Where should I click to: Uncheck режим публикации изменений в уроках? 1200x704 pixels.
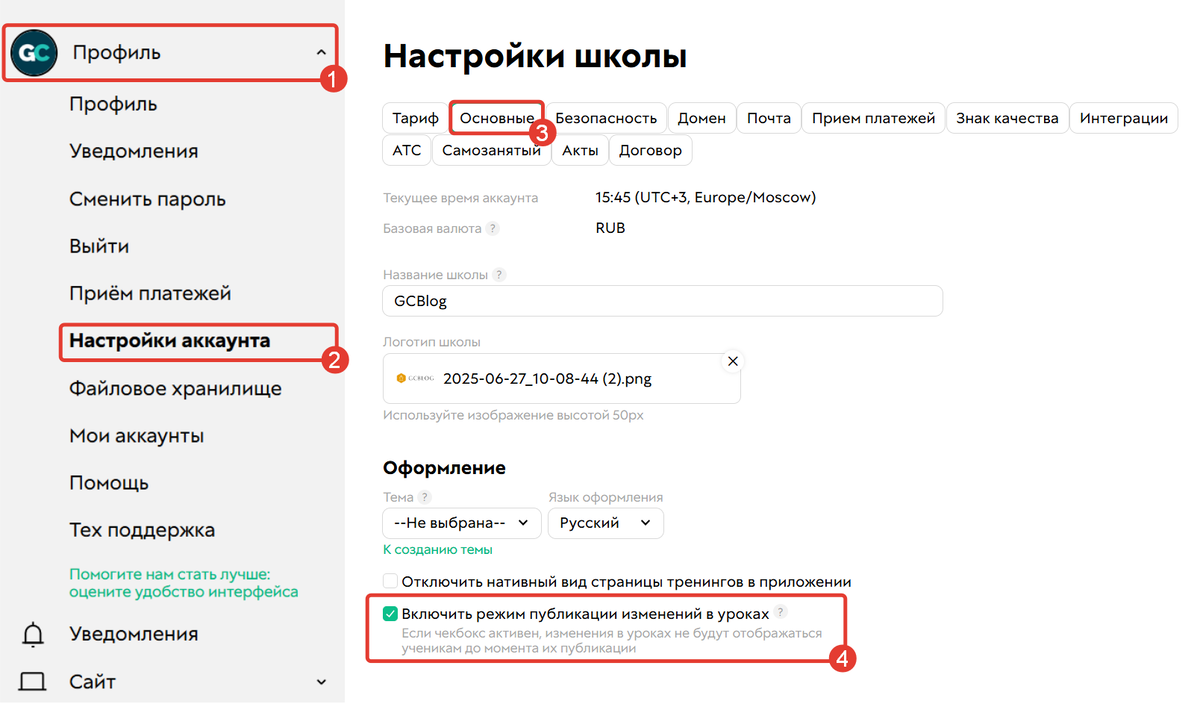click(390, 613)
